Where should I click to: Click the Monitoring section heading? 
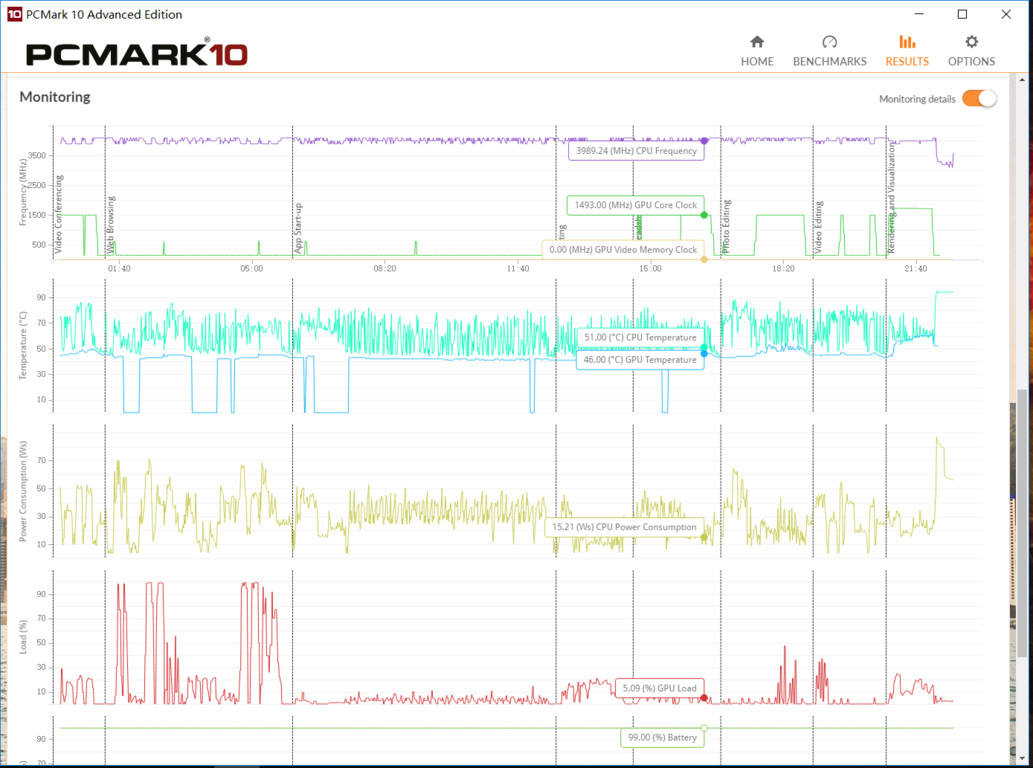(55, 97)
